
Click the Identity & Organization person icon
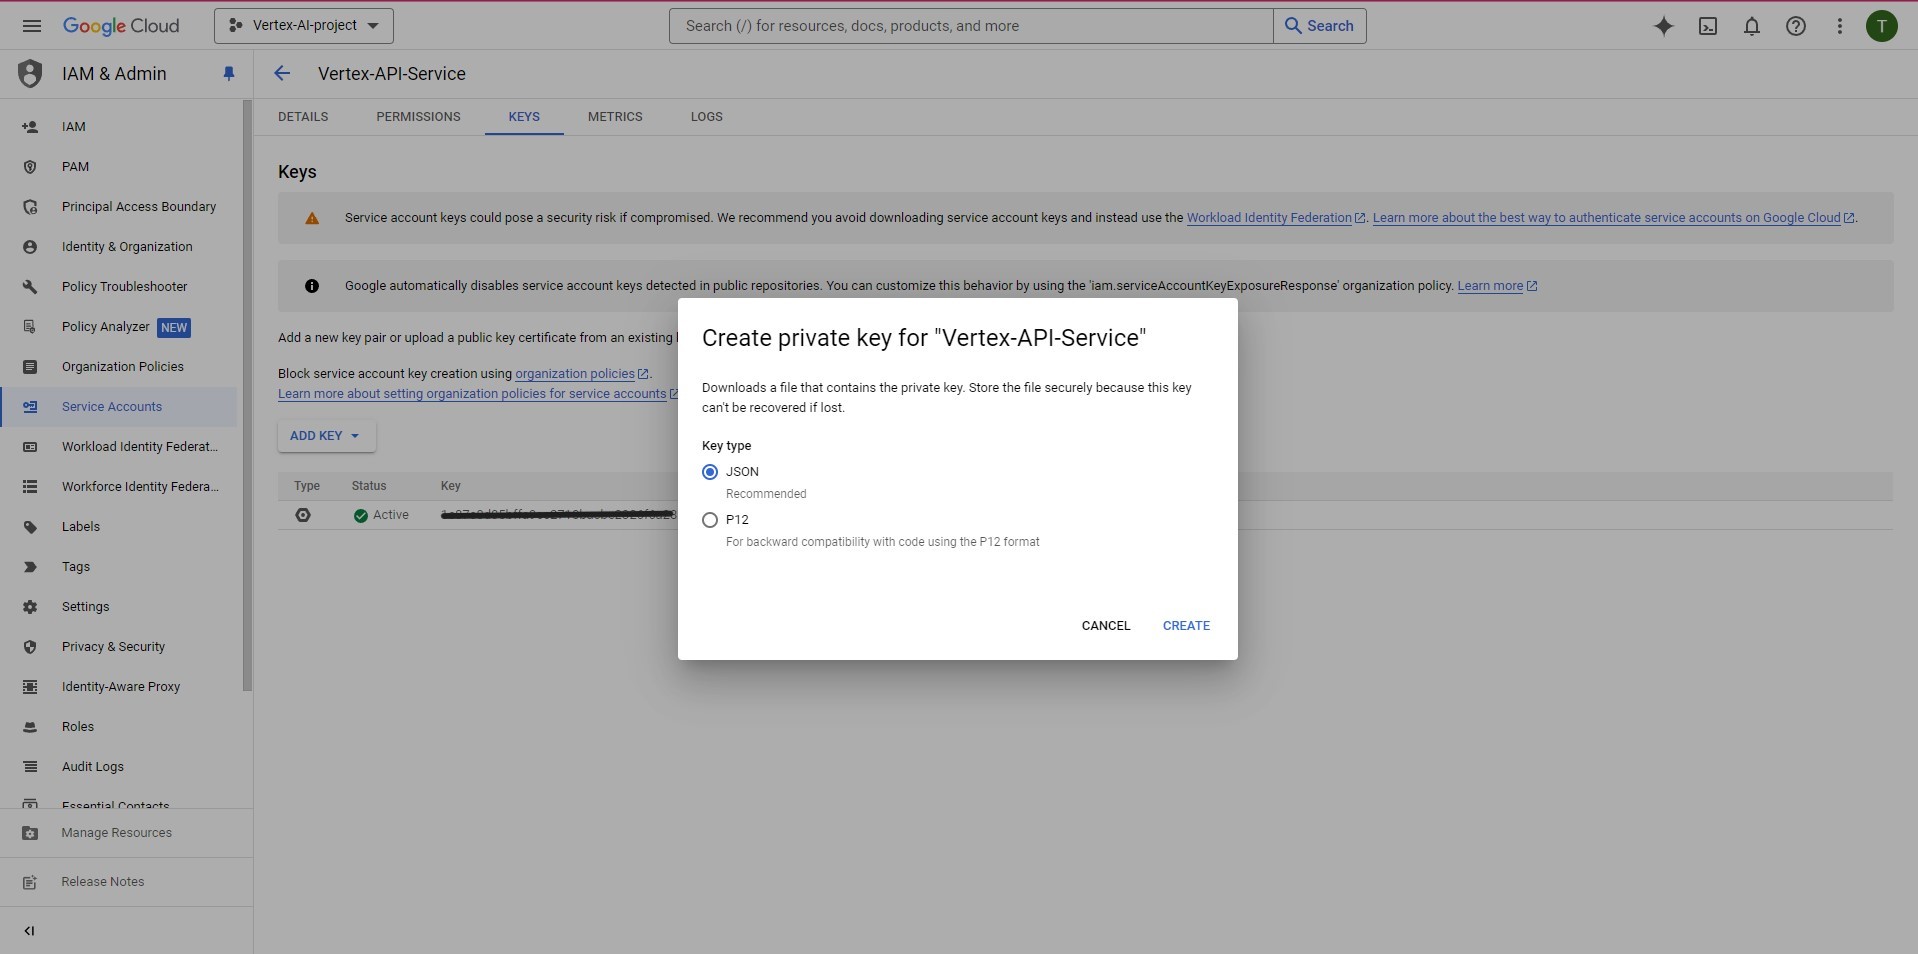click(30, 247)
